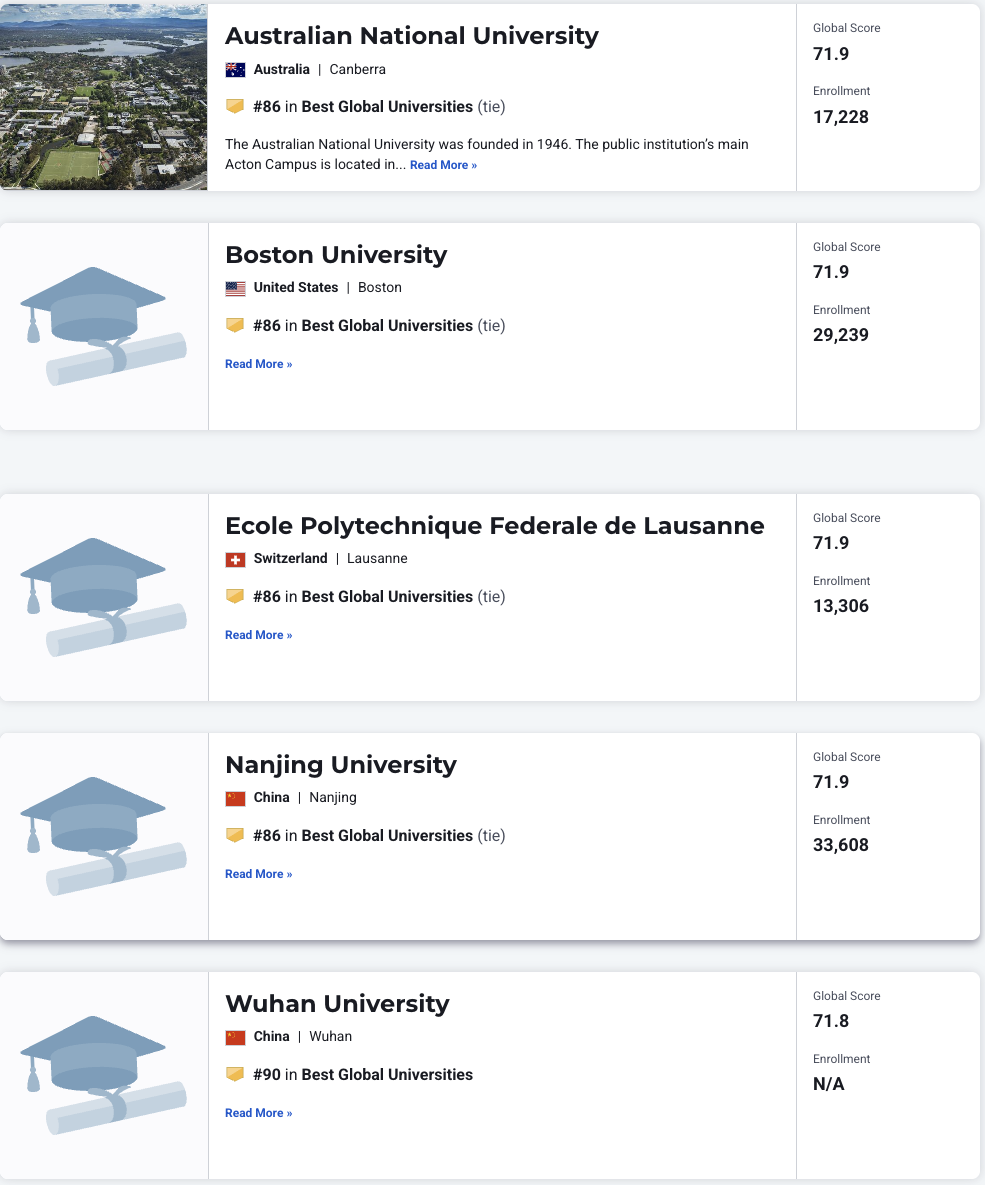Viewport: 985px width, 1185px height.
Task: Open Ecole Polytechnique Federale de Lausanne title
Action: point(494,526)
